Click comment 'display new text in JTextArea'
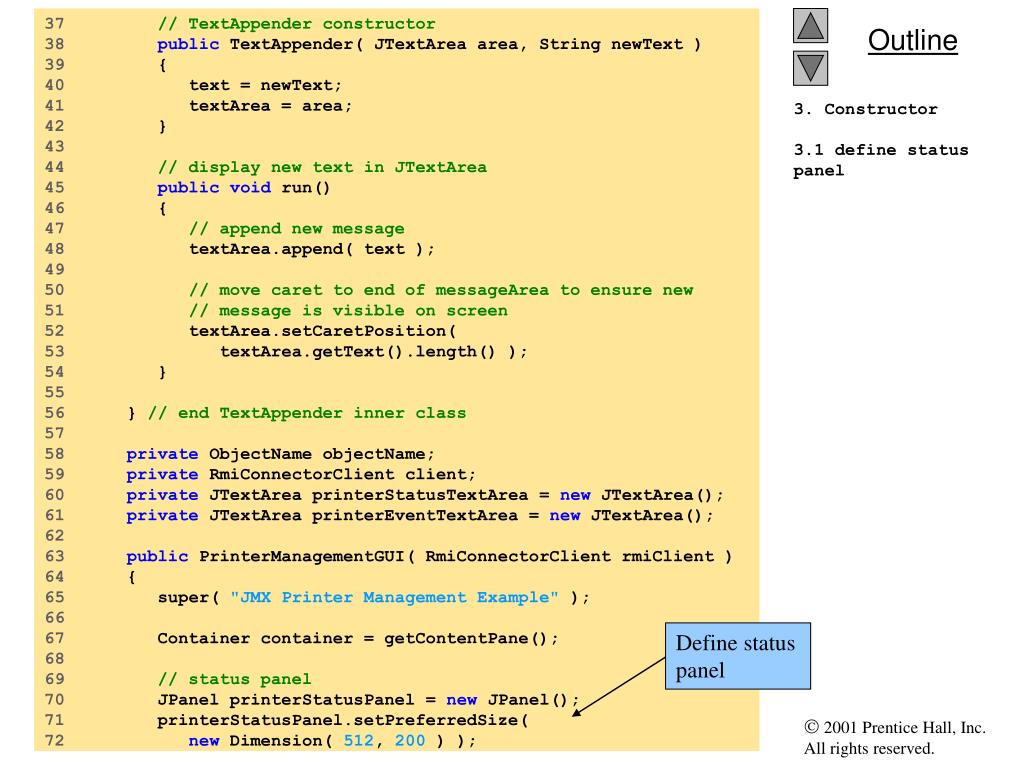This screenshot has height=768, width=1024. [322, 167]
